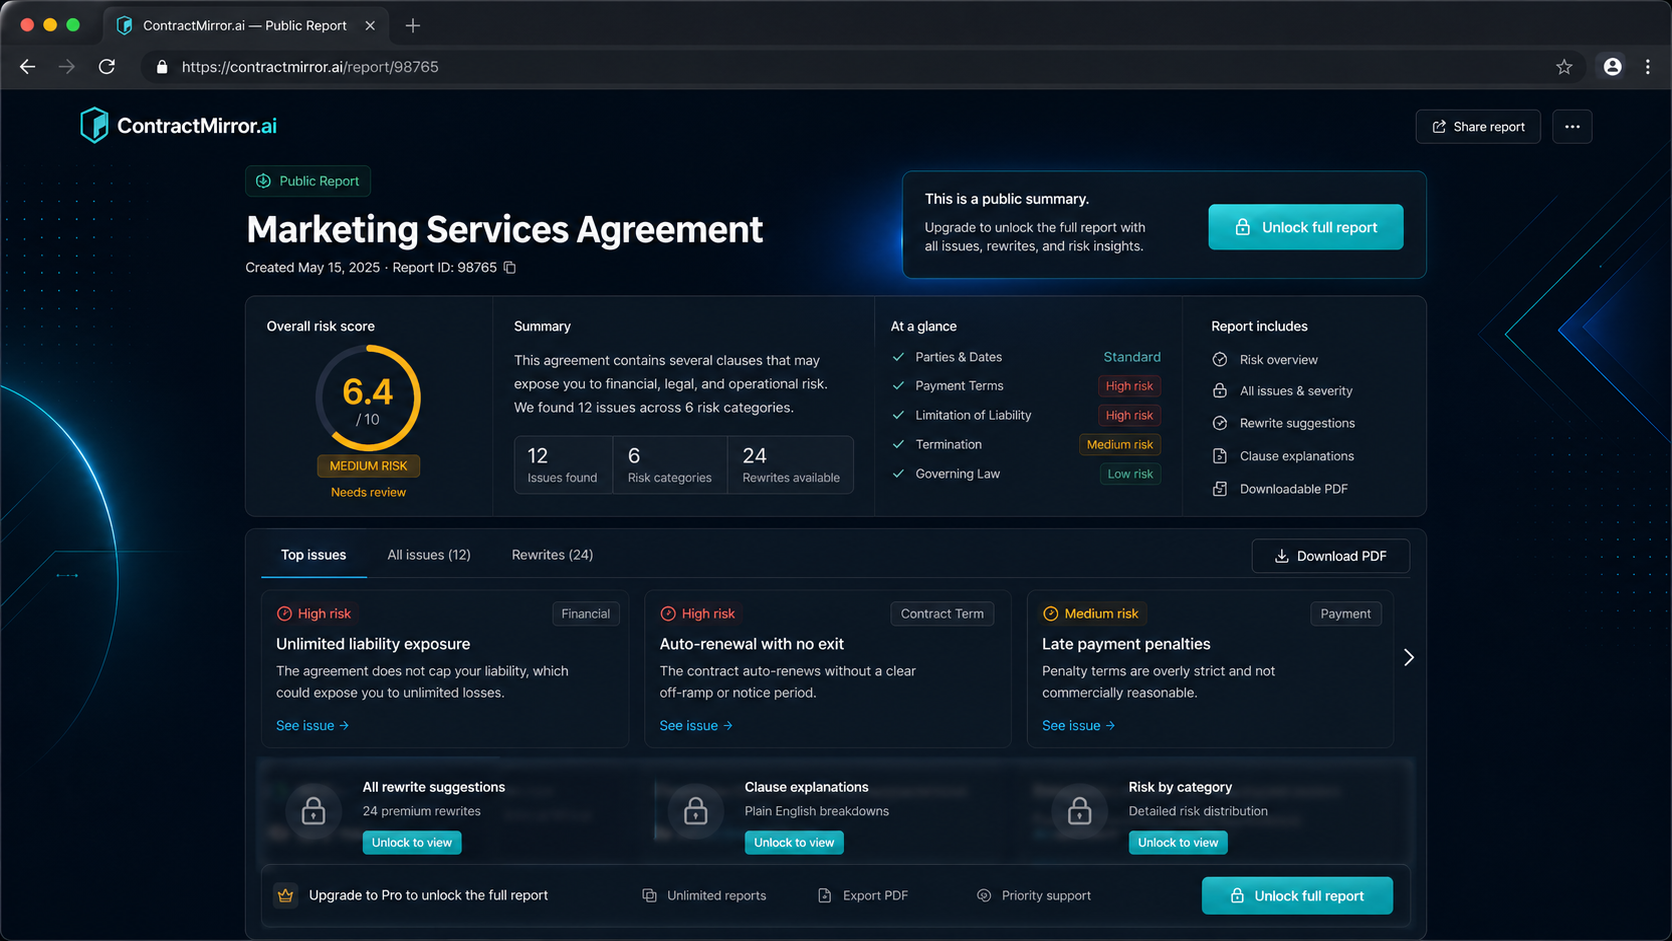The height and width of the screenshot is (941, 1672).
Task: Click the 12 Issues found stat box
Action: (562, 465)
